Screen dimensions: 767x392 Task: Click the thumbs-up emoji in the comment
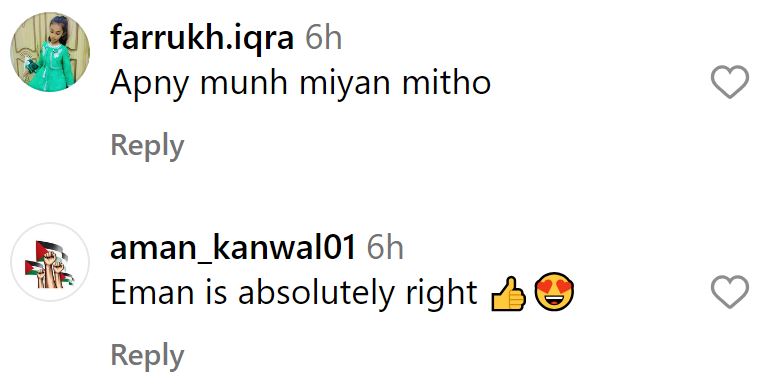508,293
